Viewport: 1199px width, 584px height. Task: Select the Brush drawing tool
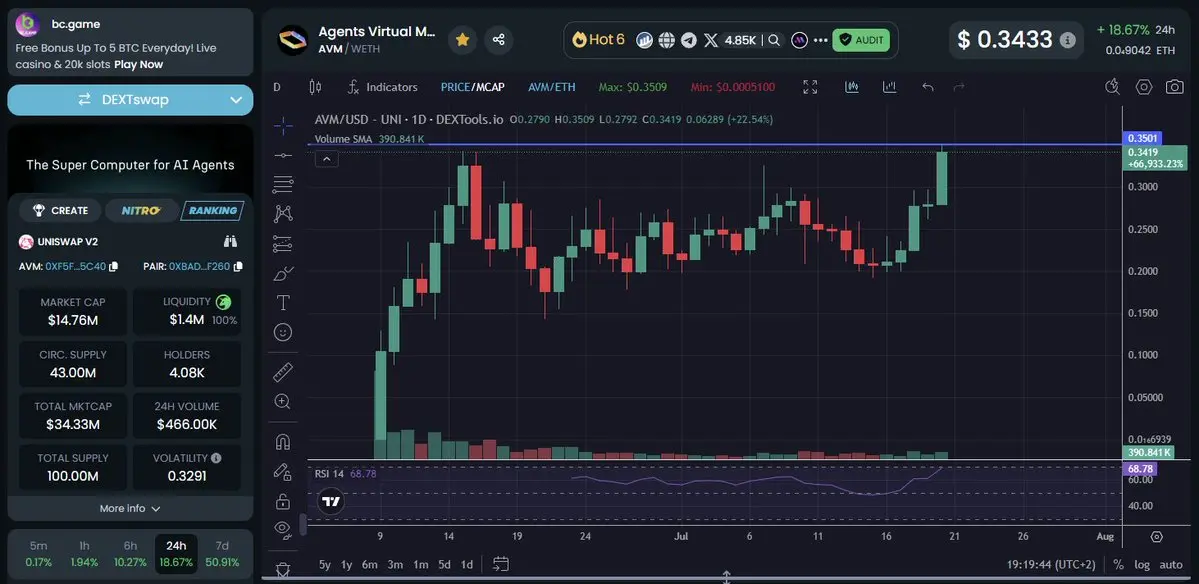283,273
